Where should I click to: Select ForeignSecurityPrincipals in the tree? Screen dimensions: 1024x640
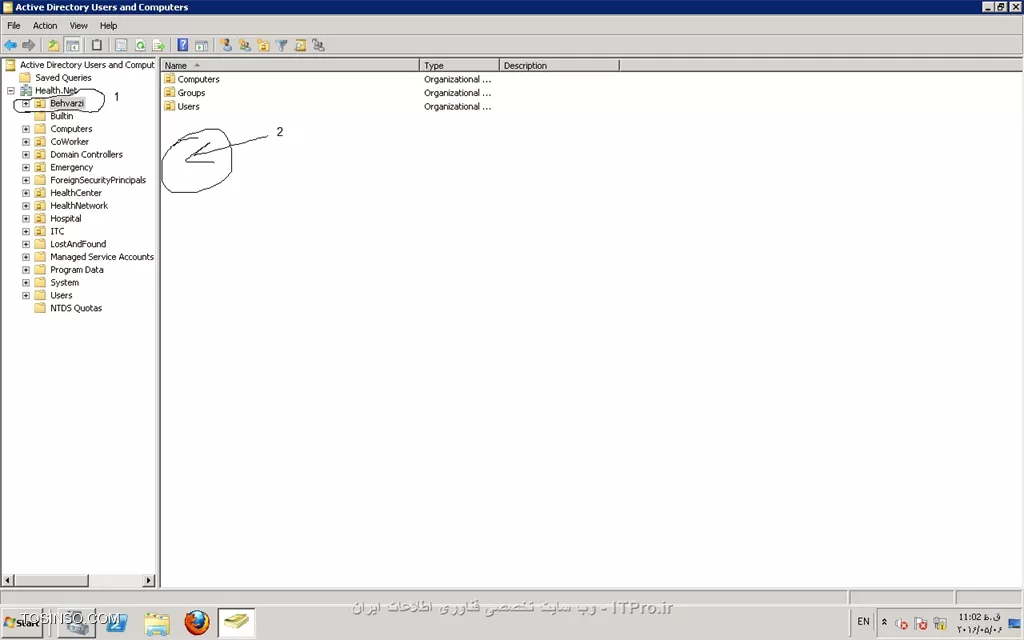tap(98, 180)
